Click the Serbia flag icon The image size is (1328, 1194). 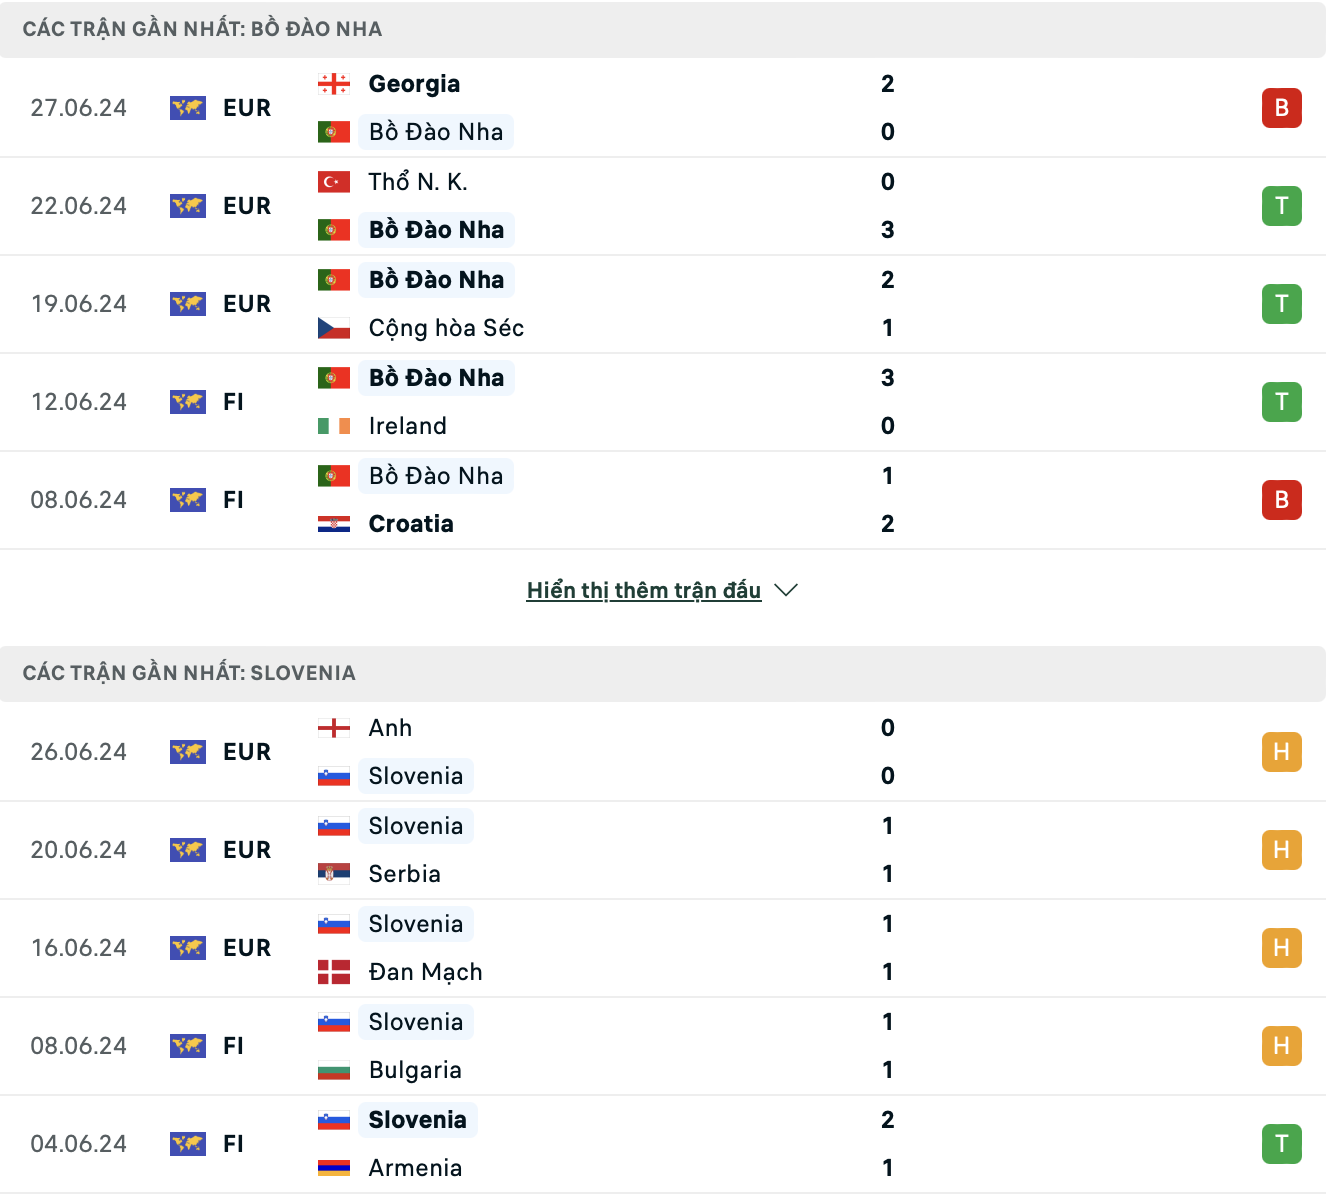[334, 874]
